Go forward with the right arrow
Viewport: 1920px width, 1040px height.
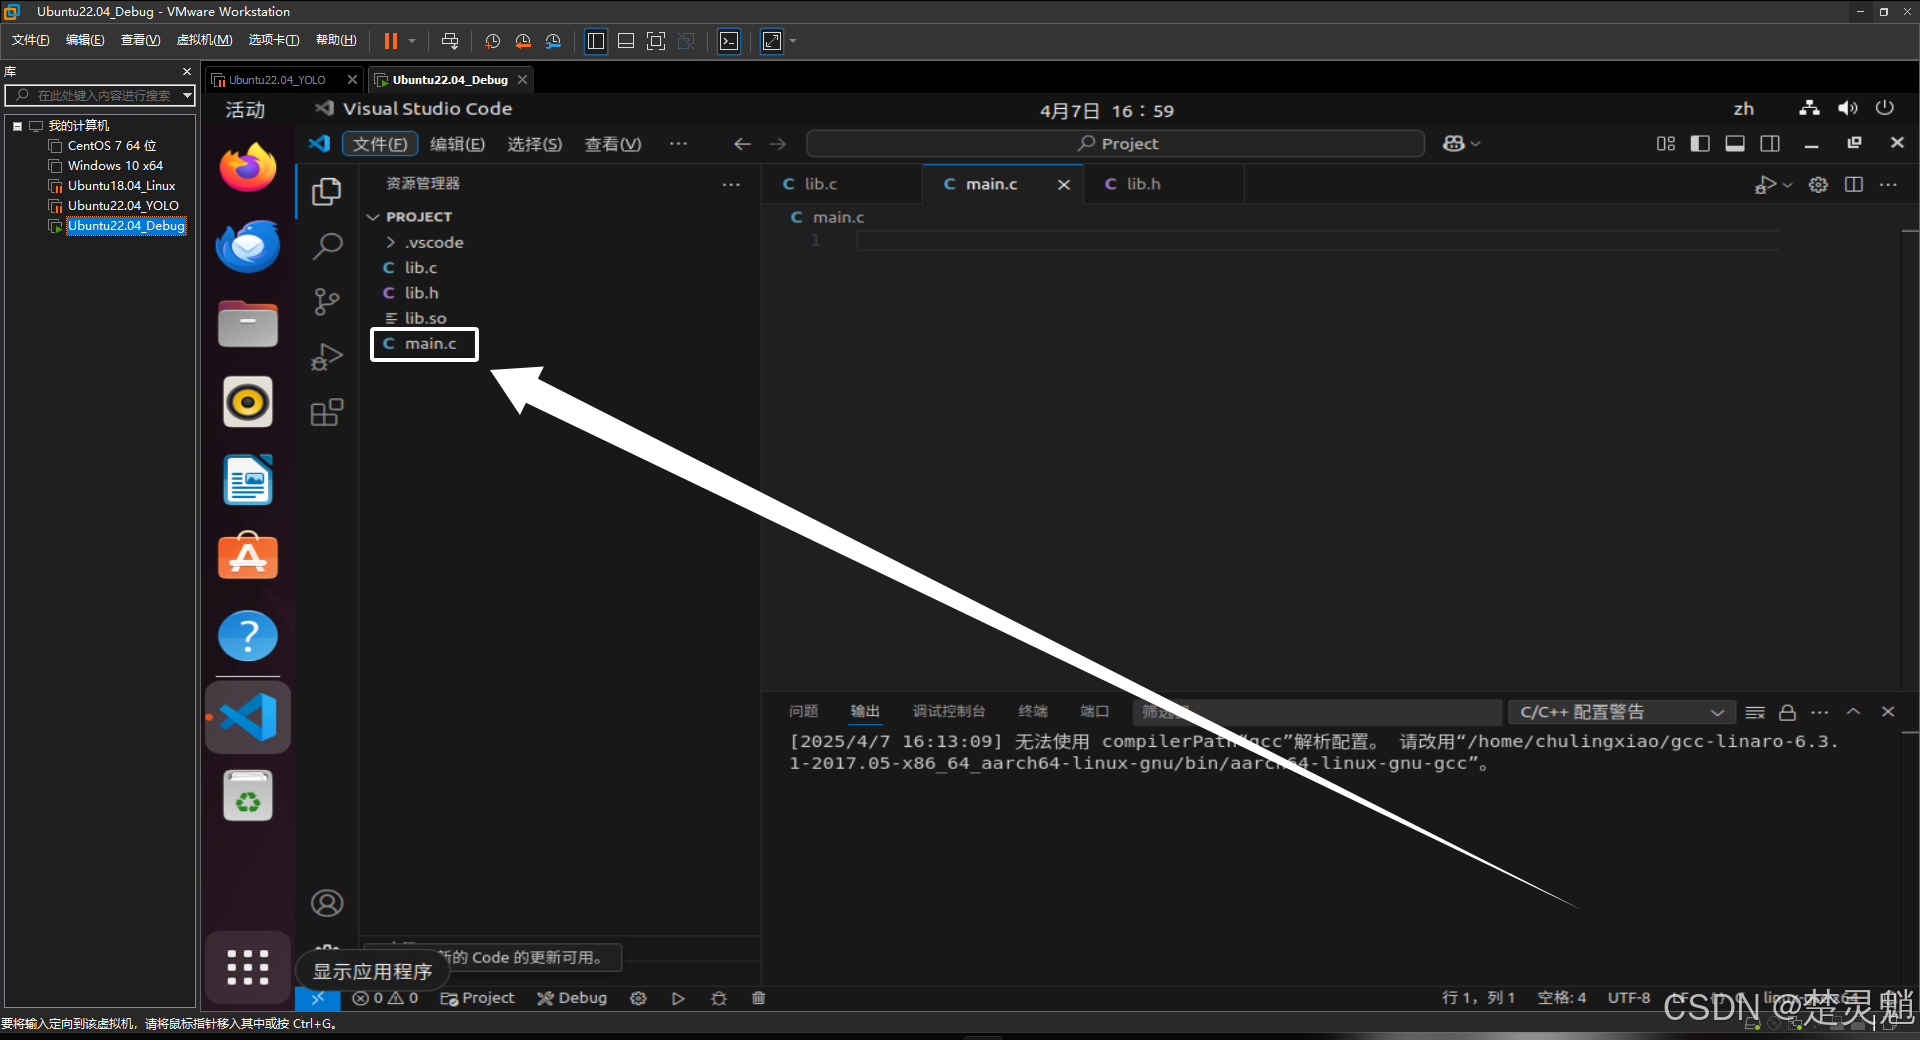777,144
